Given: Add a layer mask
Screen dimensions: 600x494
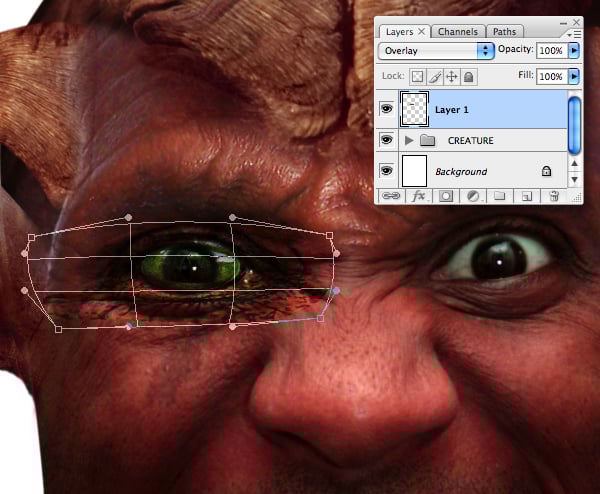Looking at the screenshot, I should click(445, 196).
